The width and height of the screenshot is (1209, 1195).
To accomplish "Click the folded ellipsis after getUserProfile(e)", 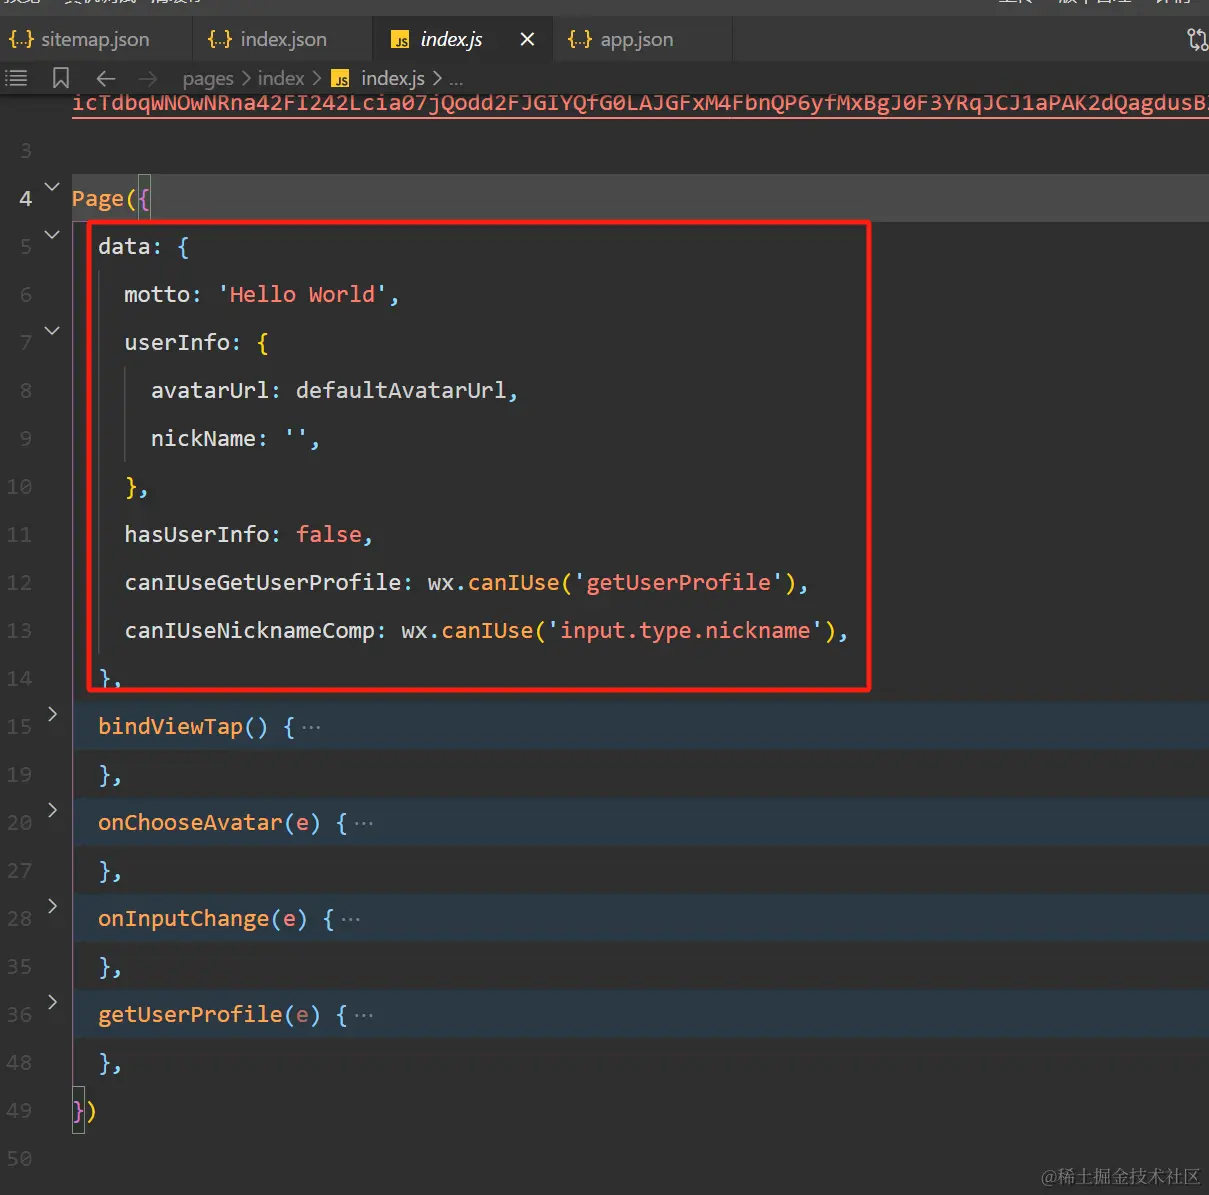I will [x=364, y=1015].
